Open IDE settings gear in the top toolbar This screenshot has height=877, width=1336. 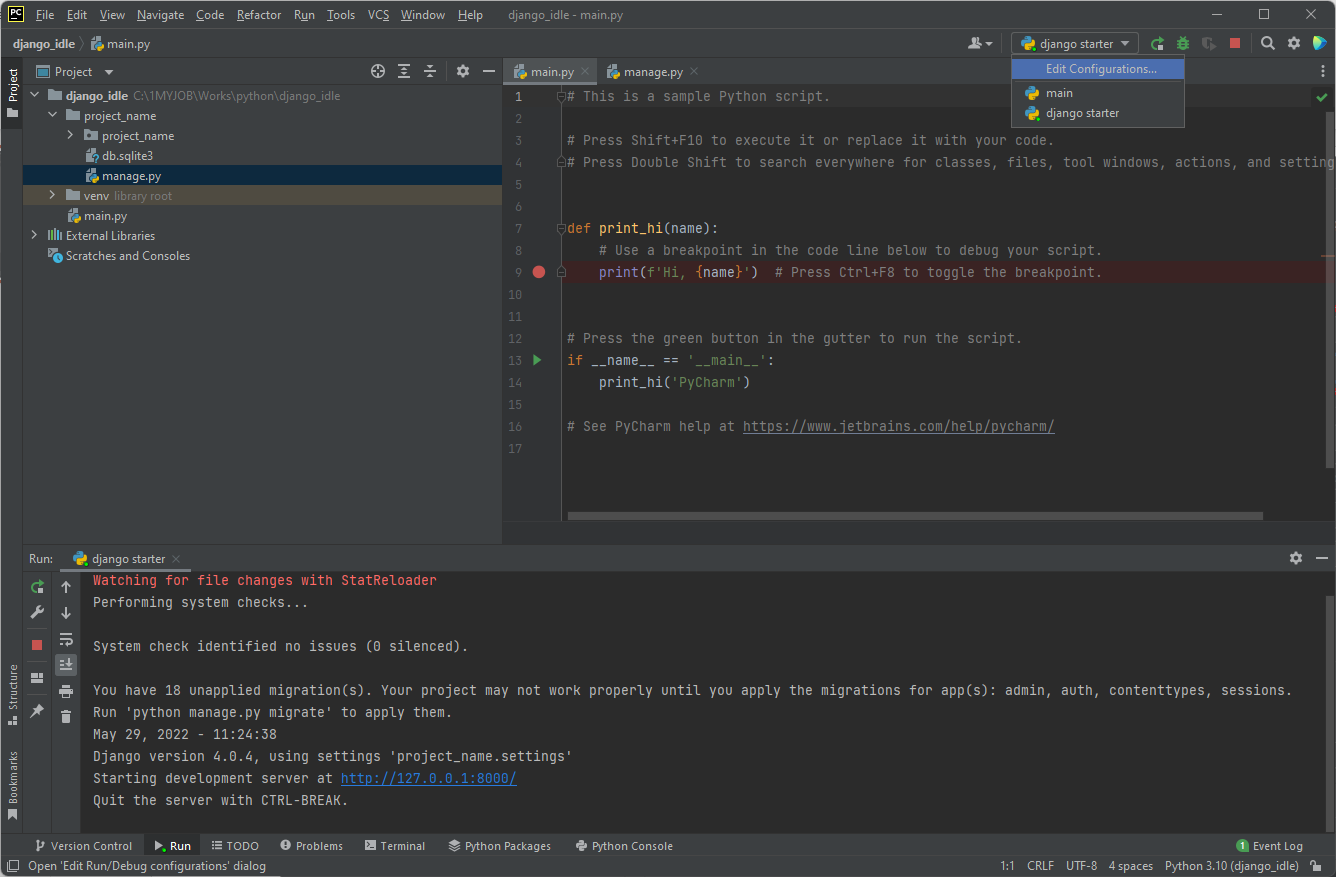pos(1294,44)
